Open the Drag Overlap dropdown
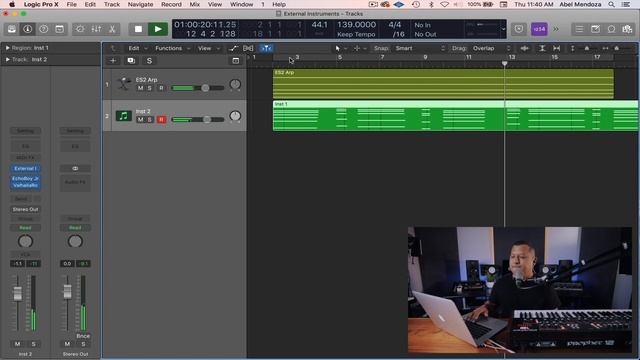This screenshot has height=360, width=640. [491, 48]
